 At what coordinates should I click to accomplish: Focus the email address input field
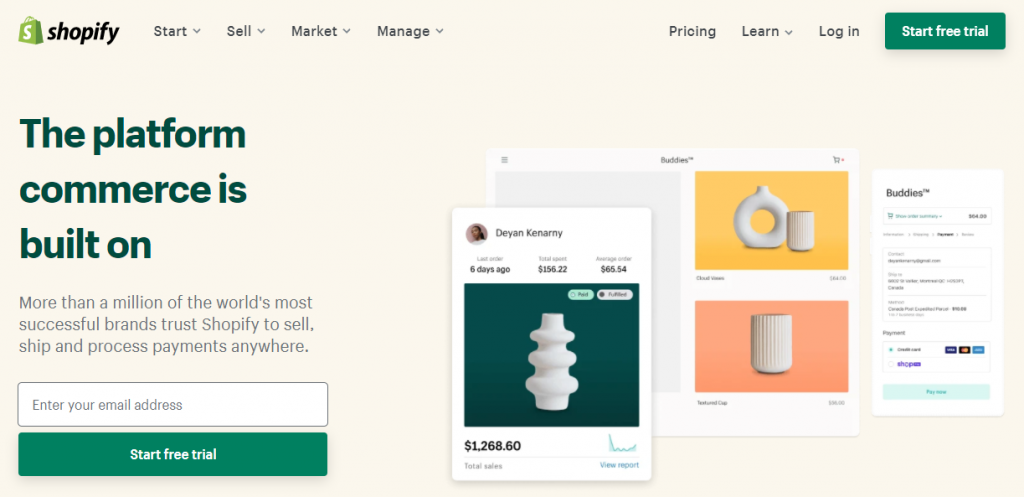[x=173, y=404]
